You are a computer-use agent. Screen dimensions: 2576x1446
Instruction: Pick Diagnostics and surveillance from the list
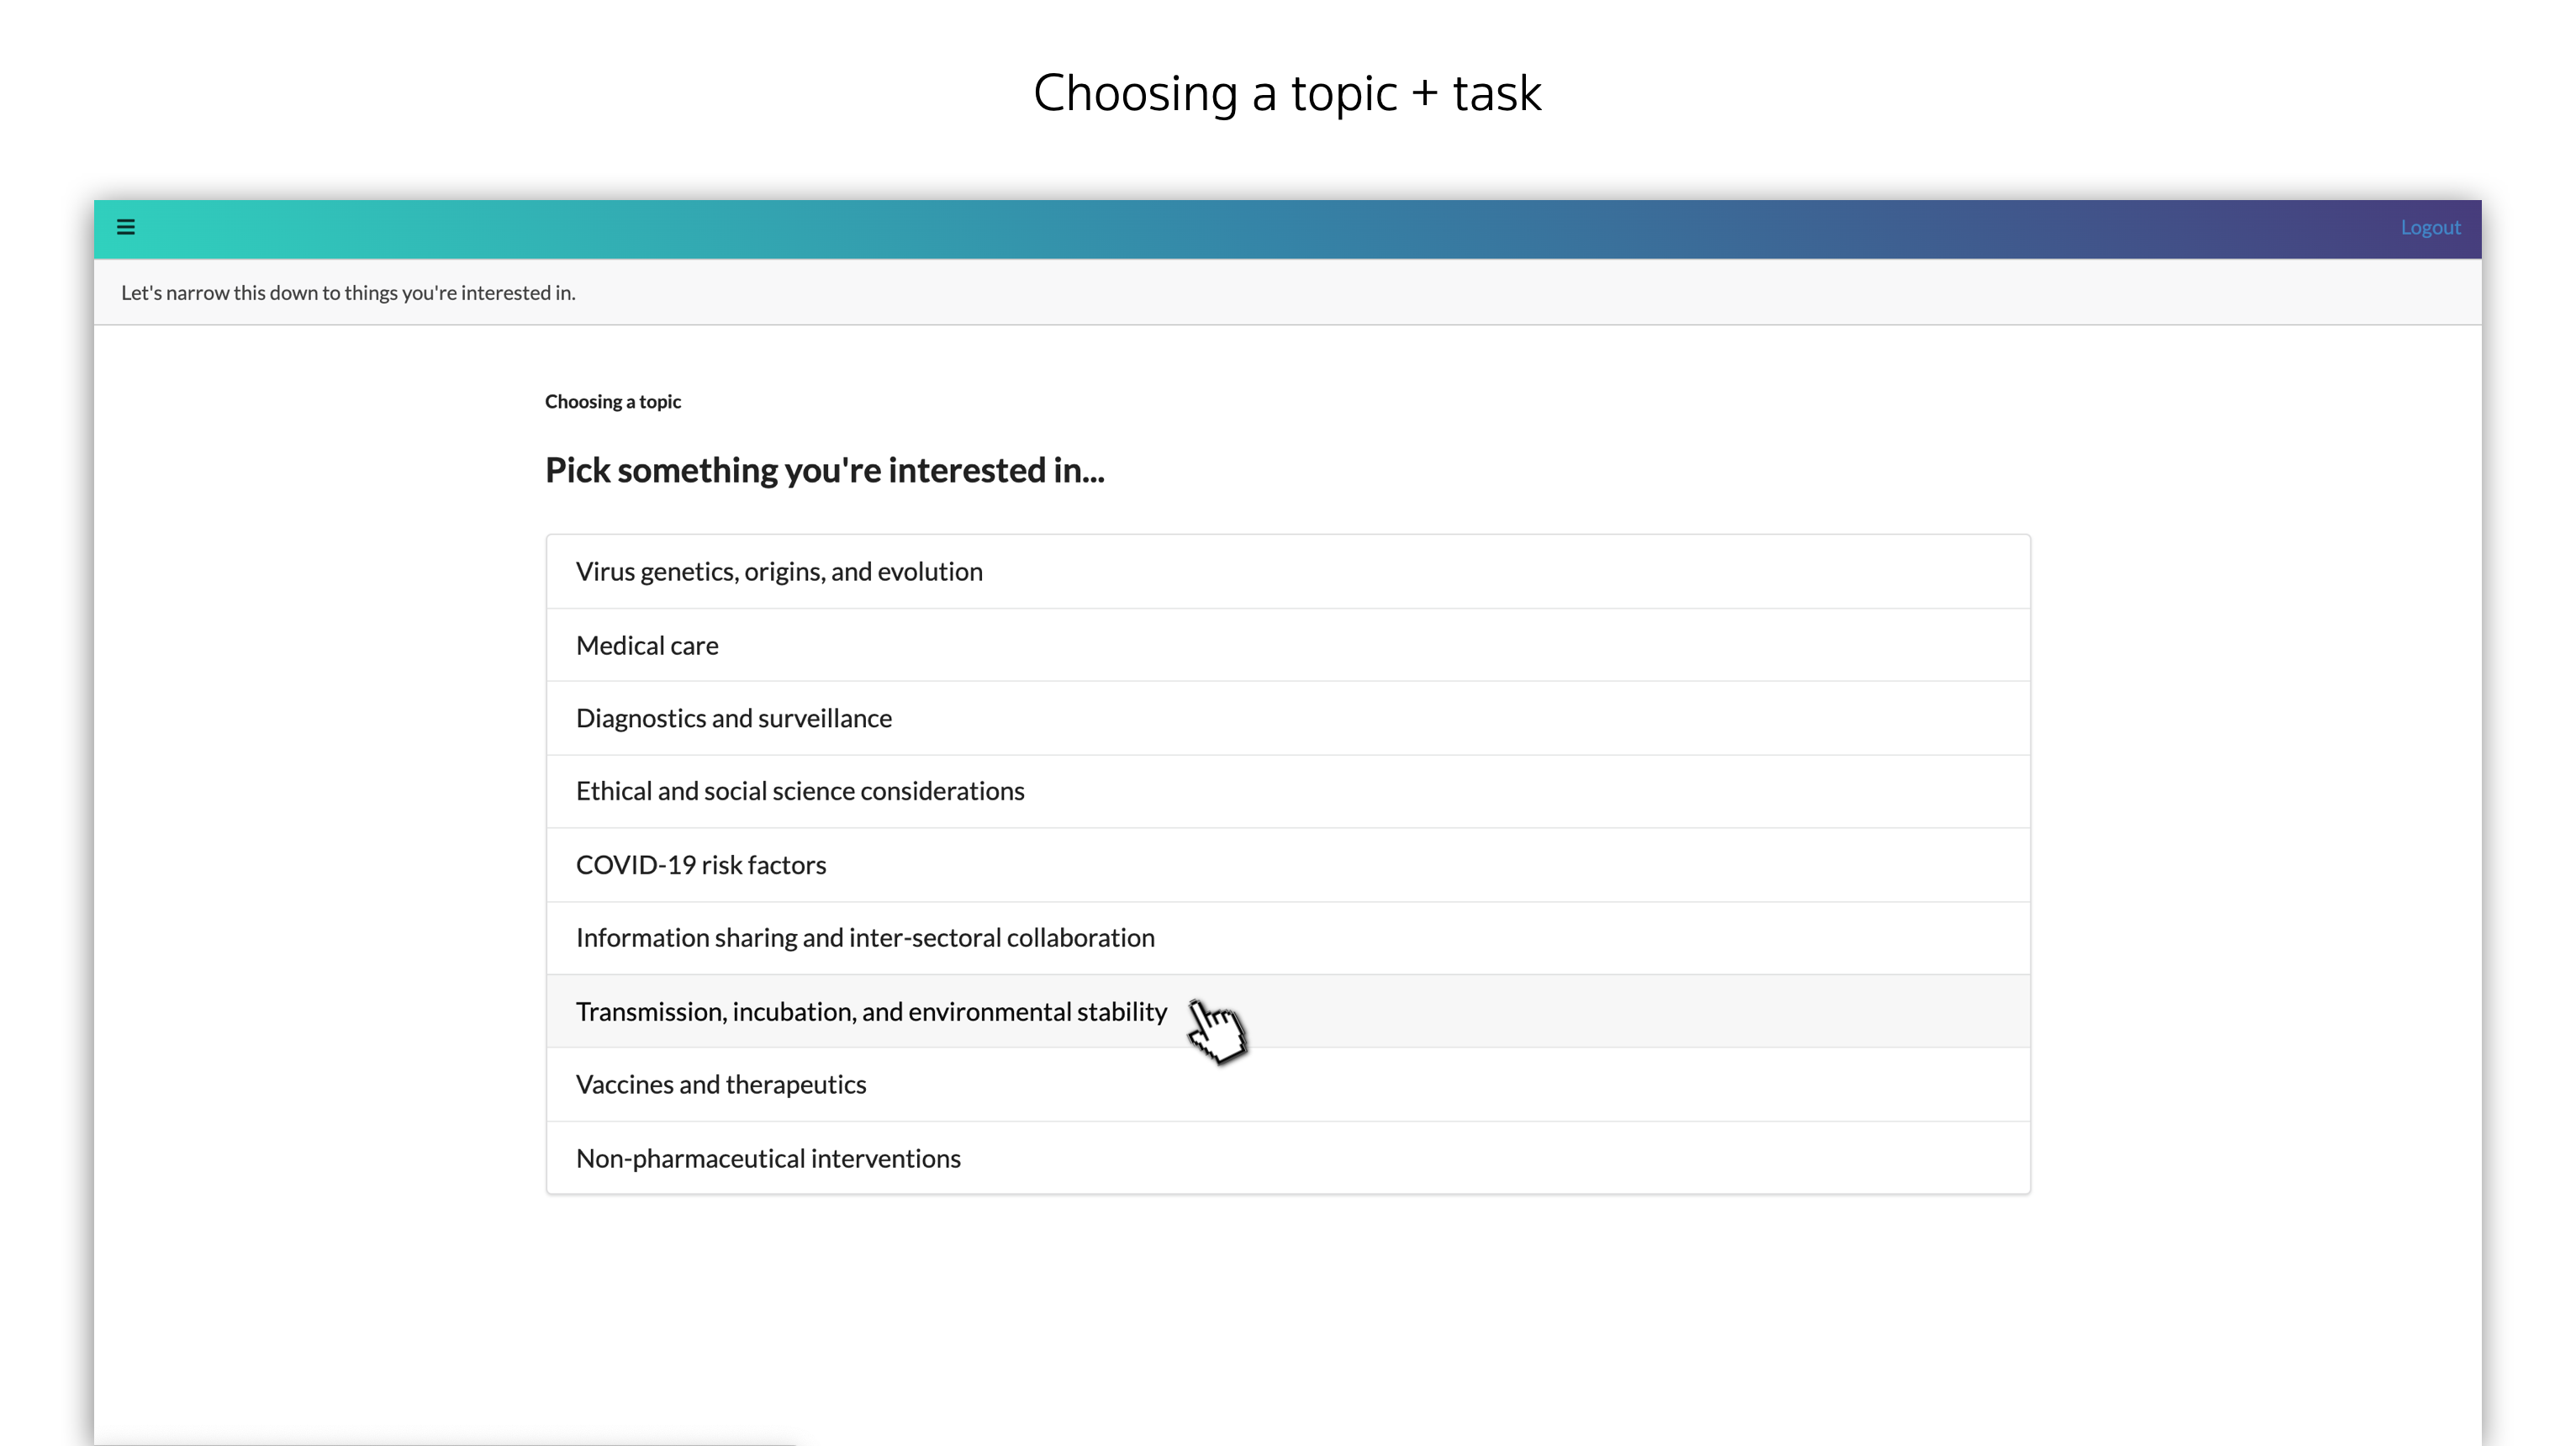[734, 719]
